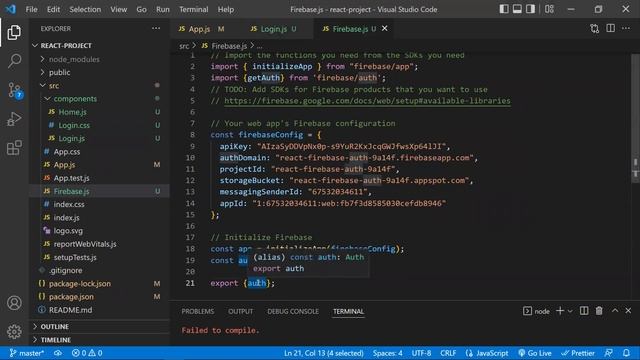Click the feedback icon in status bar
The image size is (640, 360).
click(609, 353)
